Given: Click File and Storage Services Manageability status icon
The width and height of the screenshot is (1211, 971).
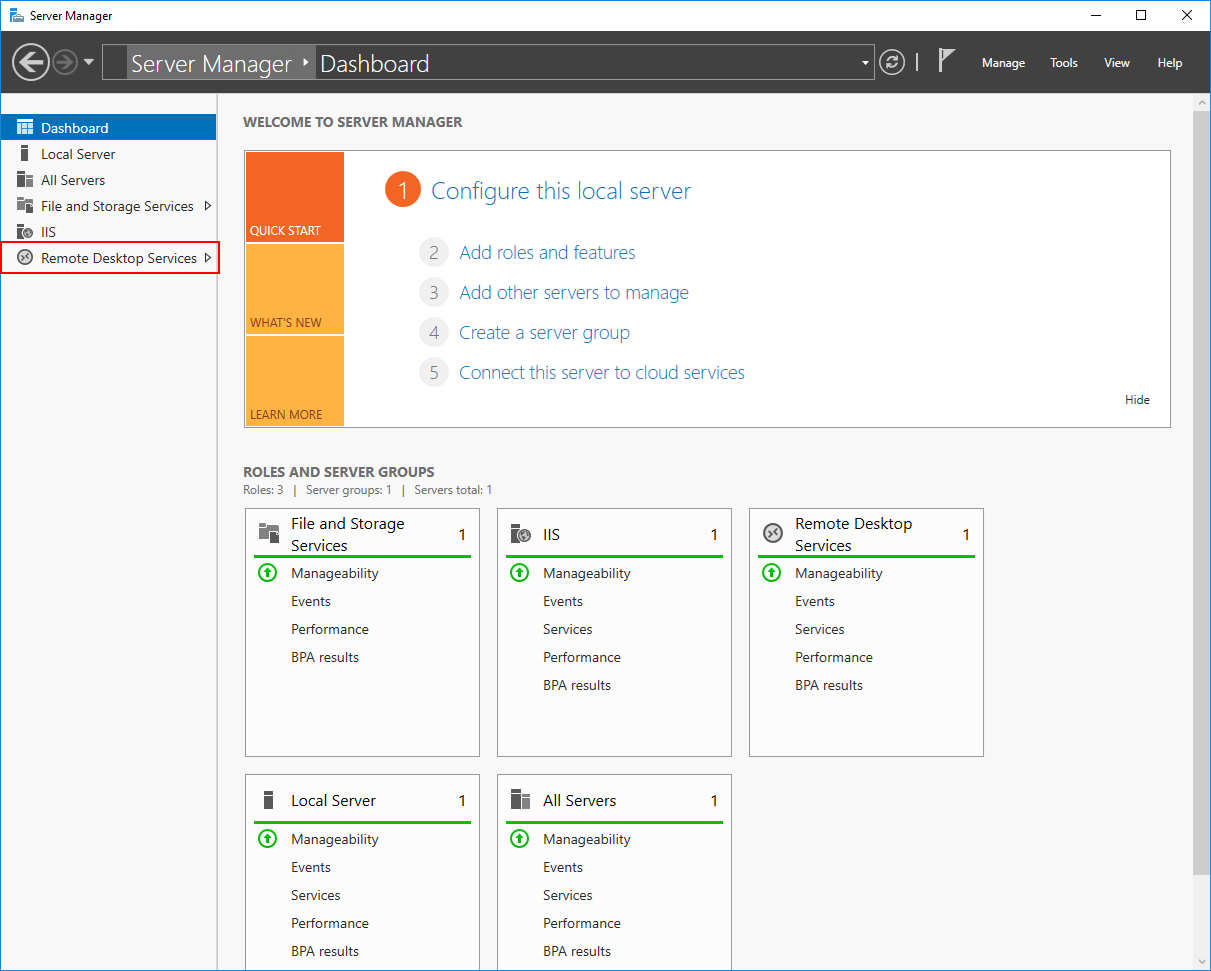Looking at the screenshot, I should pos(267,573).
